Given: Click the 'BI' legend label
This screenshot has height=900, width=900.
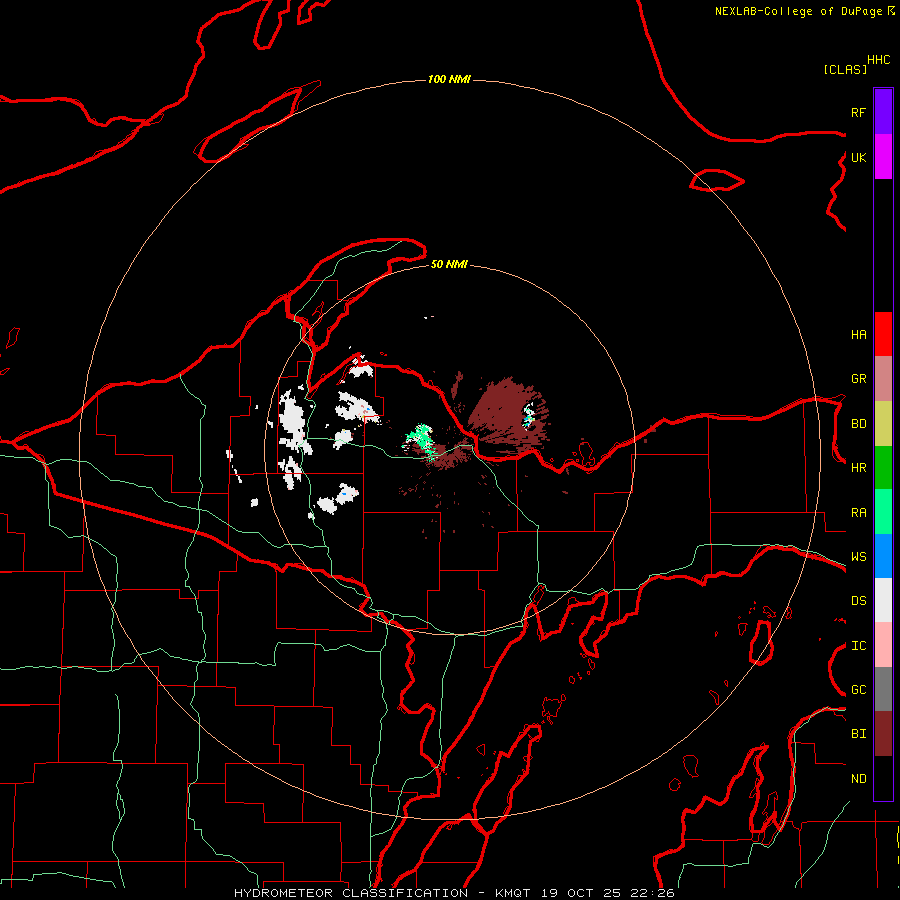Looking at the screenshot, I should coord(859,734).
